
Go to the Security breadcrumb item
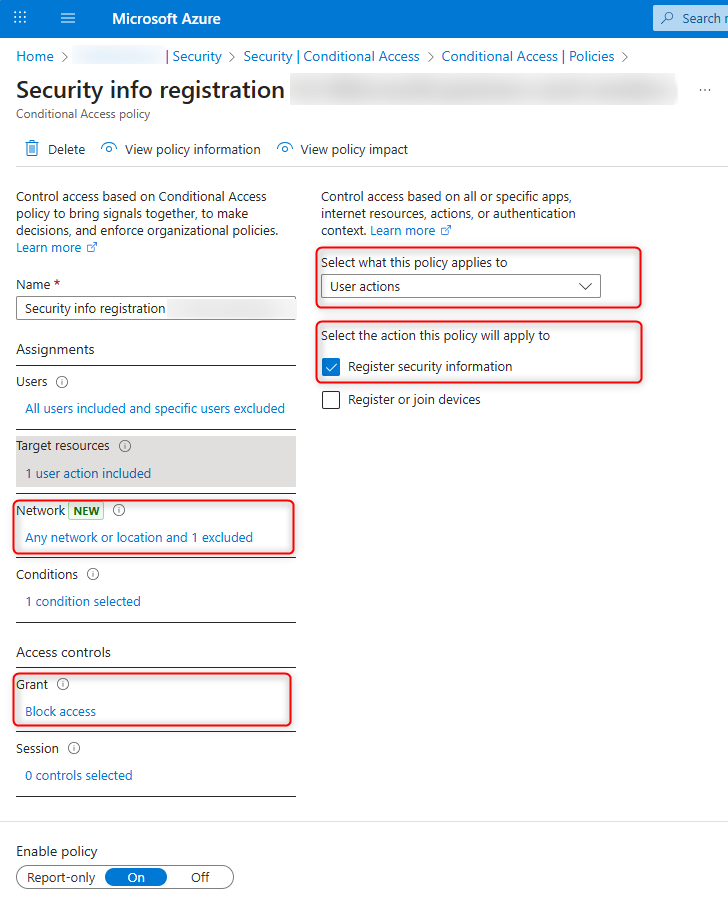197,57
